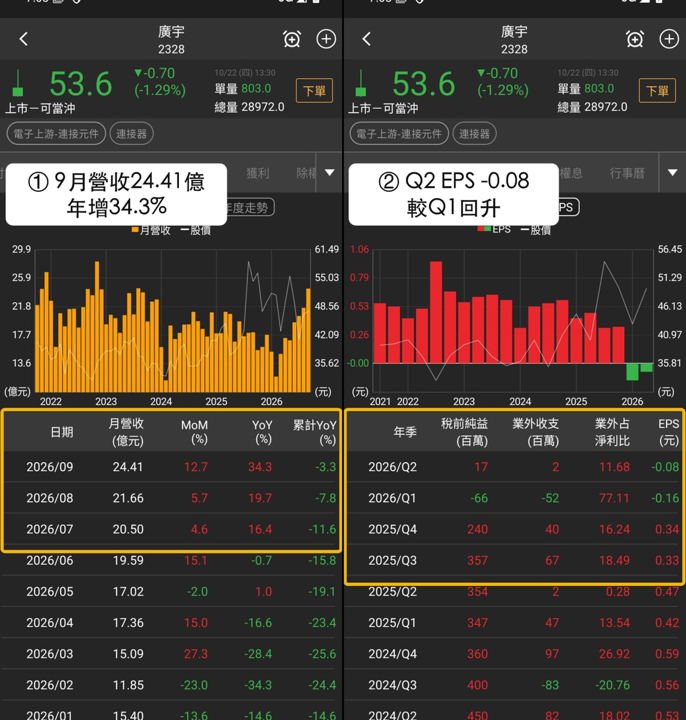The height and width of the screenshot is (720, 686).
Task: Select the 2026/07 revenue row date
Action: pos(50,529)
